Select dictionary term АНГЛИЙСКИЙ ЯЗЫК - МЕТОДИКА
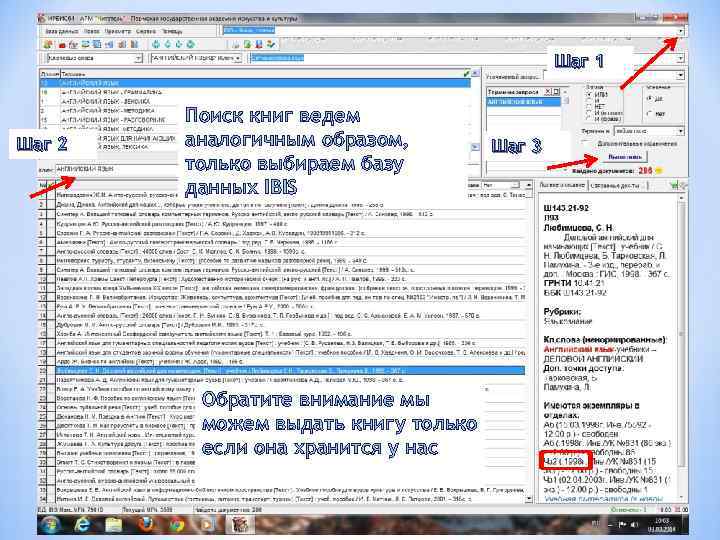The image size is (720, 540). (x=108, y=110)
